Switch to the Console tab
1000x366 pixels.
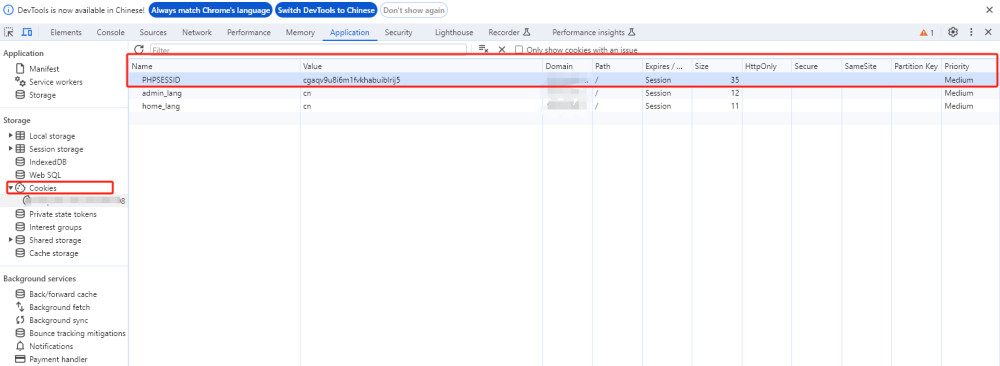tap(110, 33)
